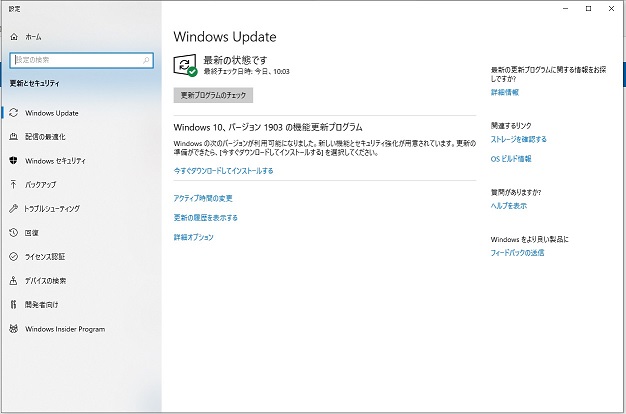Click the 詳細情報 link
This screenshot has width=626, height=414.
click(505, 92)
